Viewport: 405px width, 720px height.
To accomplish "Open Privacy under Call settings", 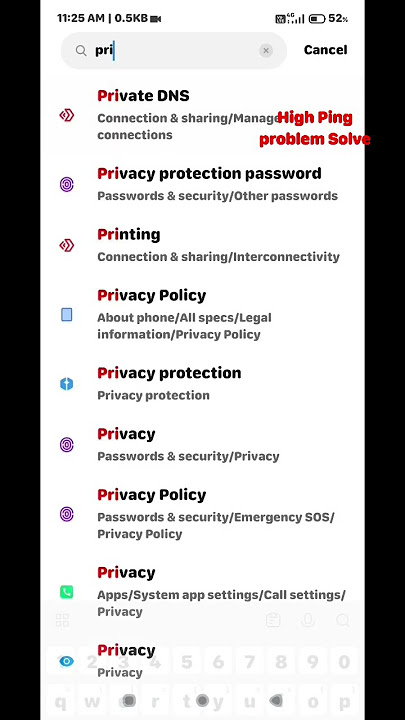I will click(x=202, y=592).
